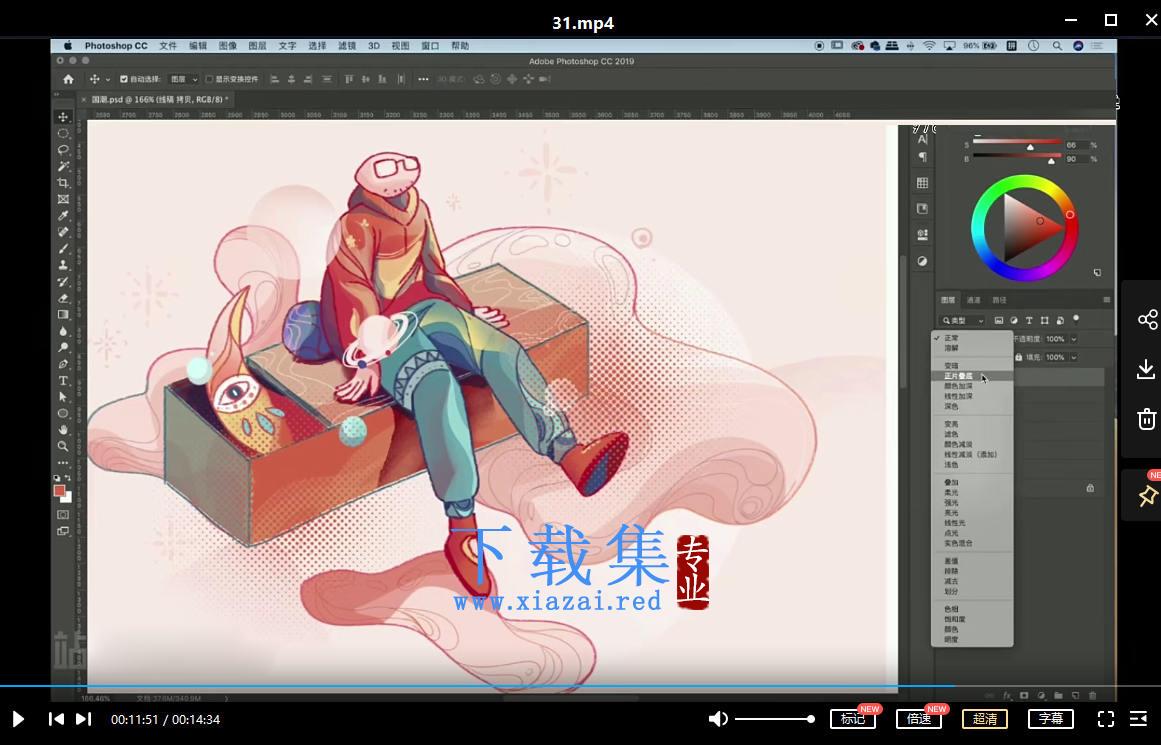Viewport: 1161px width, 745px height.
Task: Enter fullscreen mode in video player
Action: tap(1105, 719)
